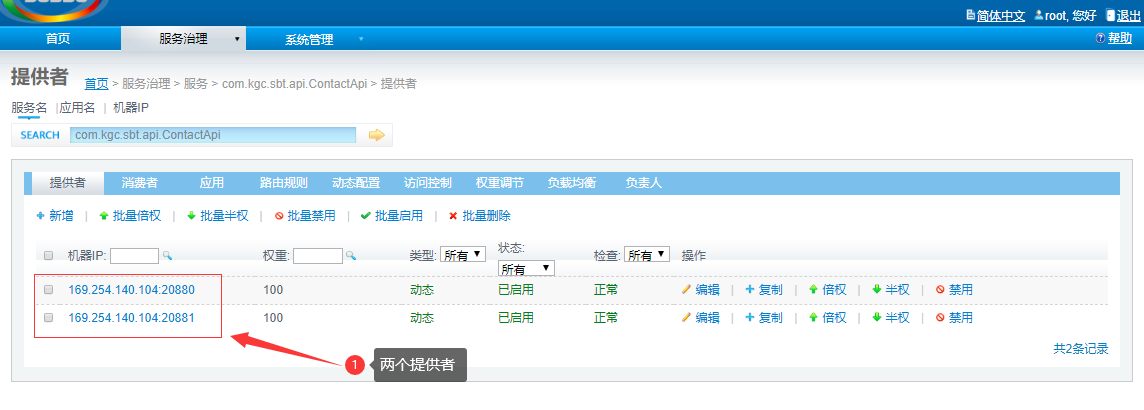Check the box for 169.254.140.104:20880

tap(49, 290)
